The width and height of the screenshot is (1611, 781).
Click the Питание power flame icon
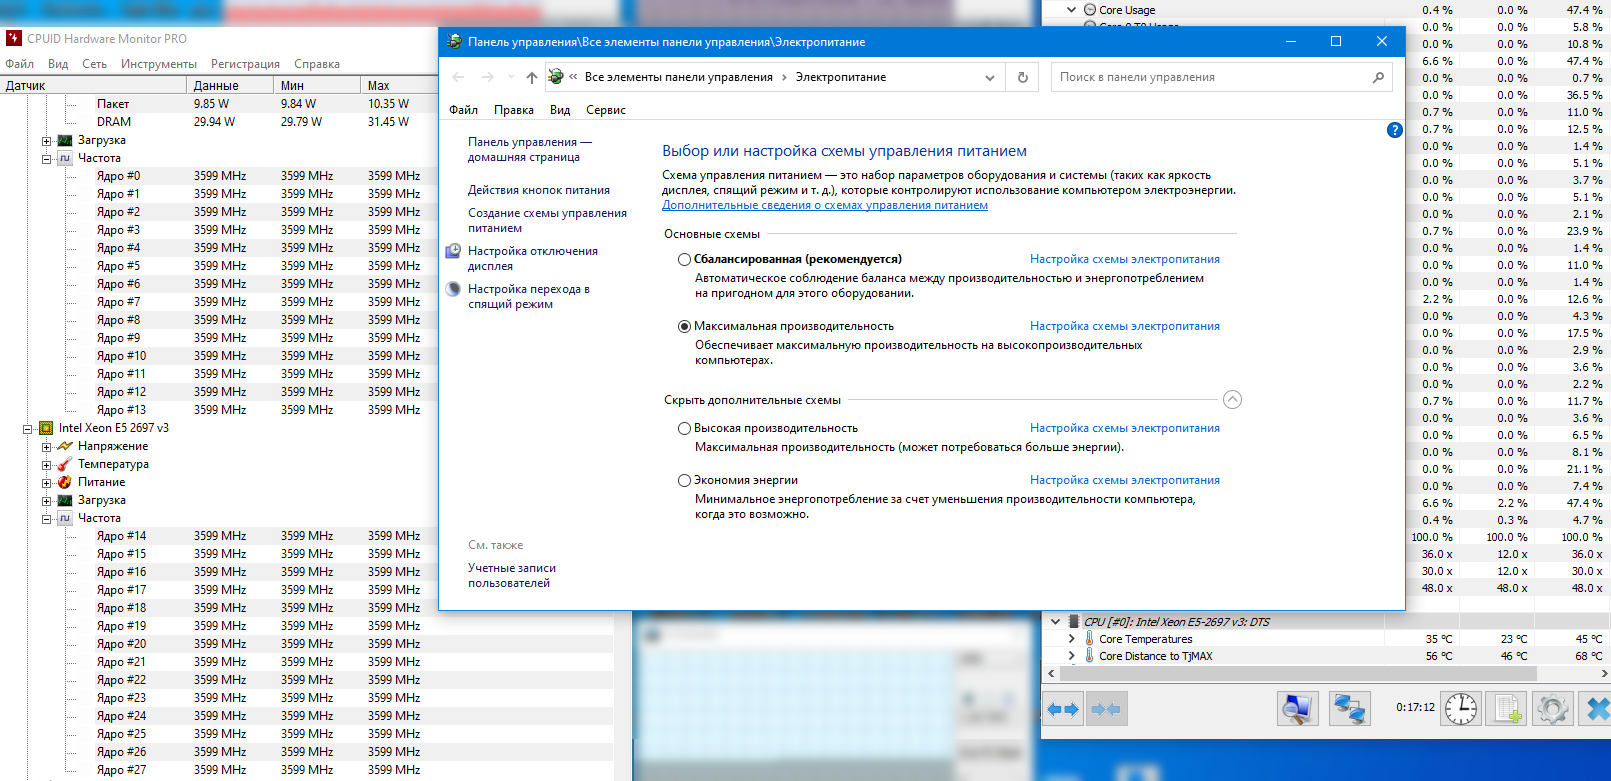tap(65, 482)
